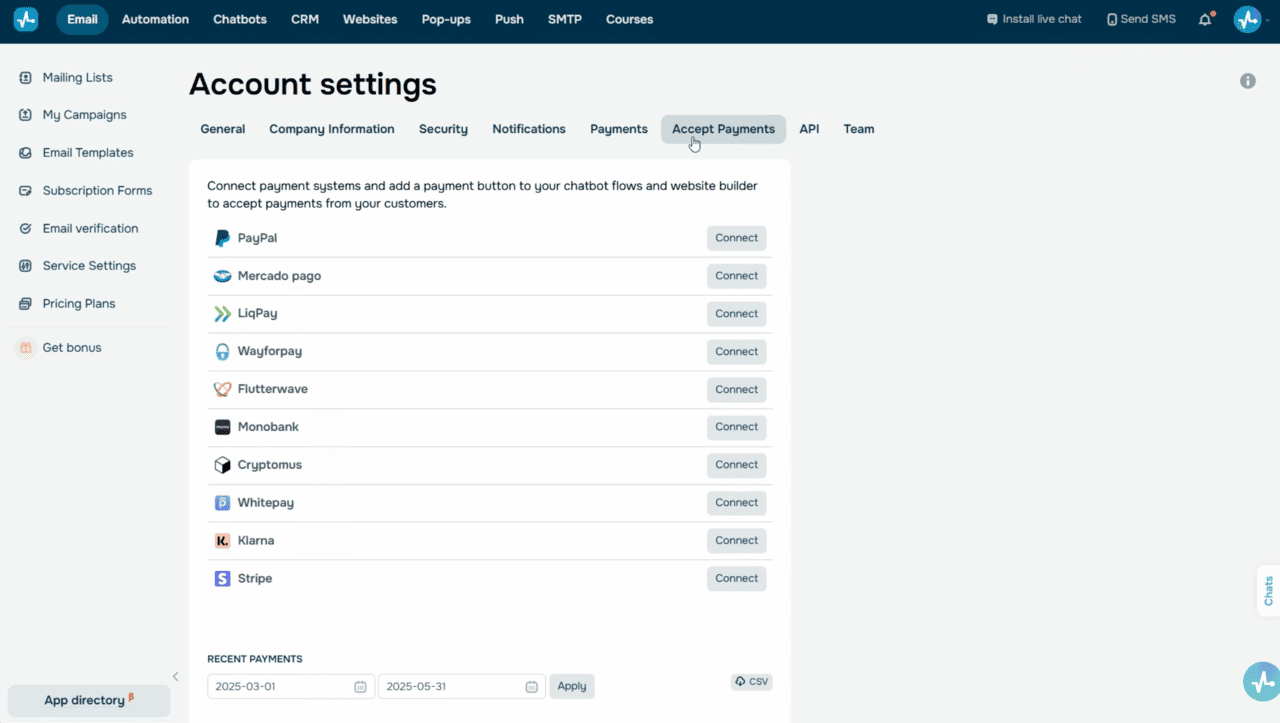Click the Subscription Forms sidebar icon
Image resolution: width=1280 pixels, height=723 pixels.
[x=25, y=191]
